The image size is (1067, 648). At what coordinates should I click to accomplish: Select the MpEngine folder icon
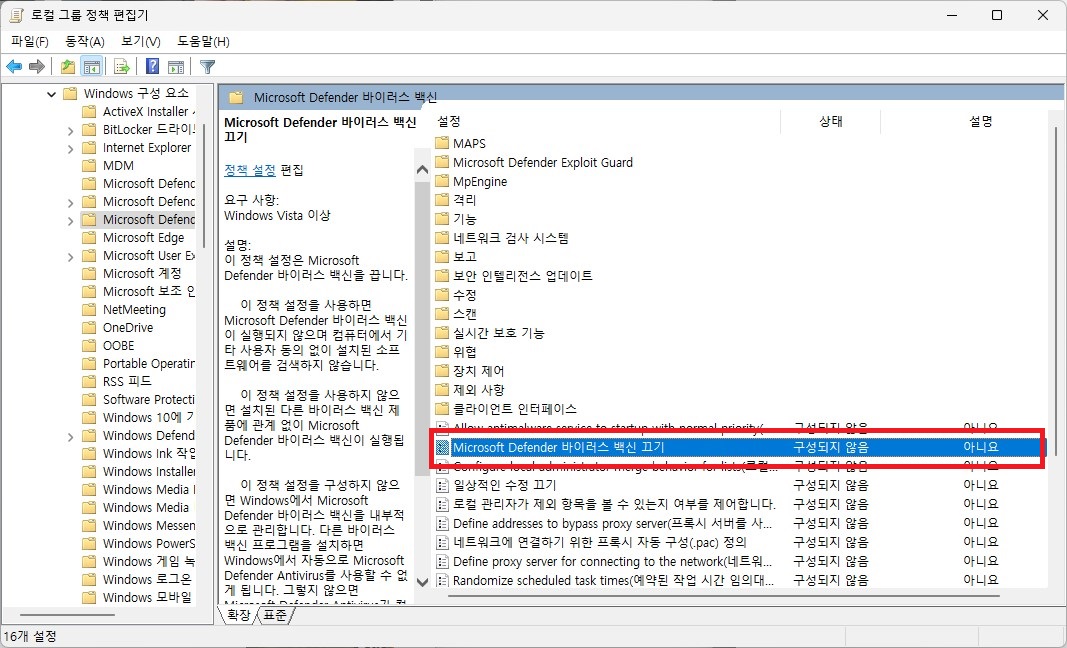point(442,181)
